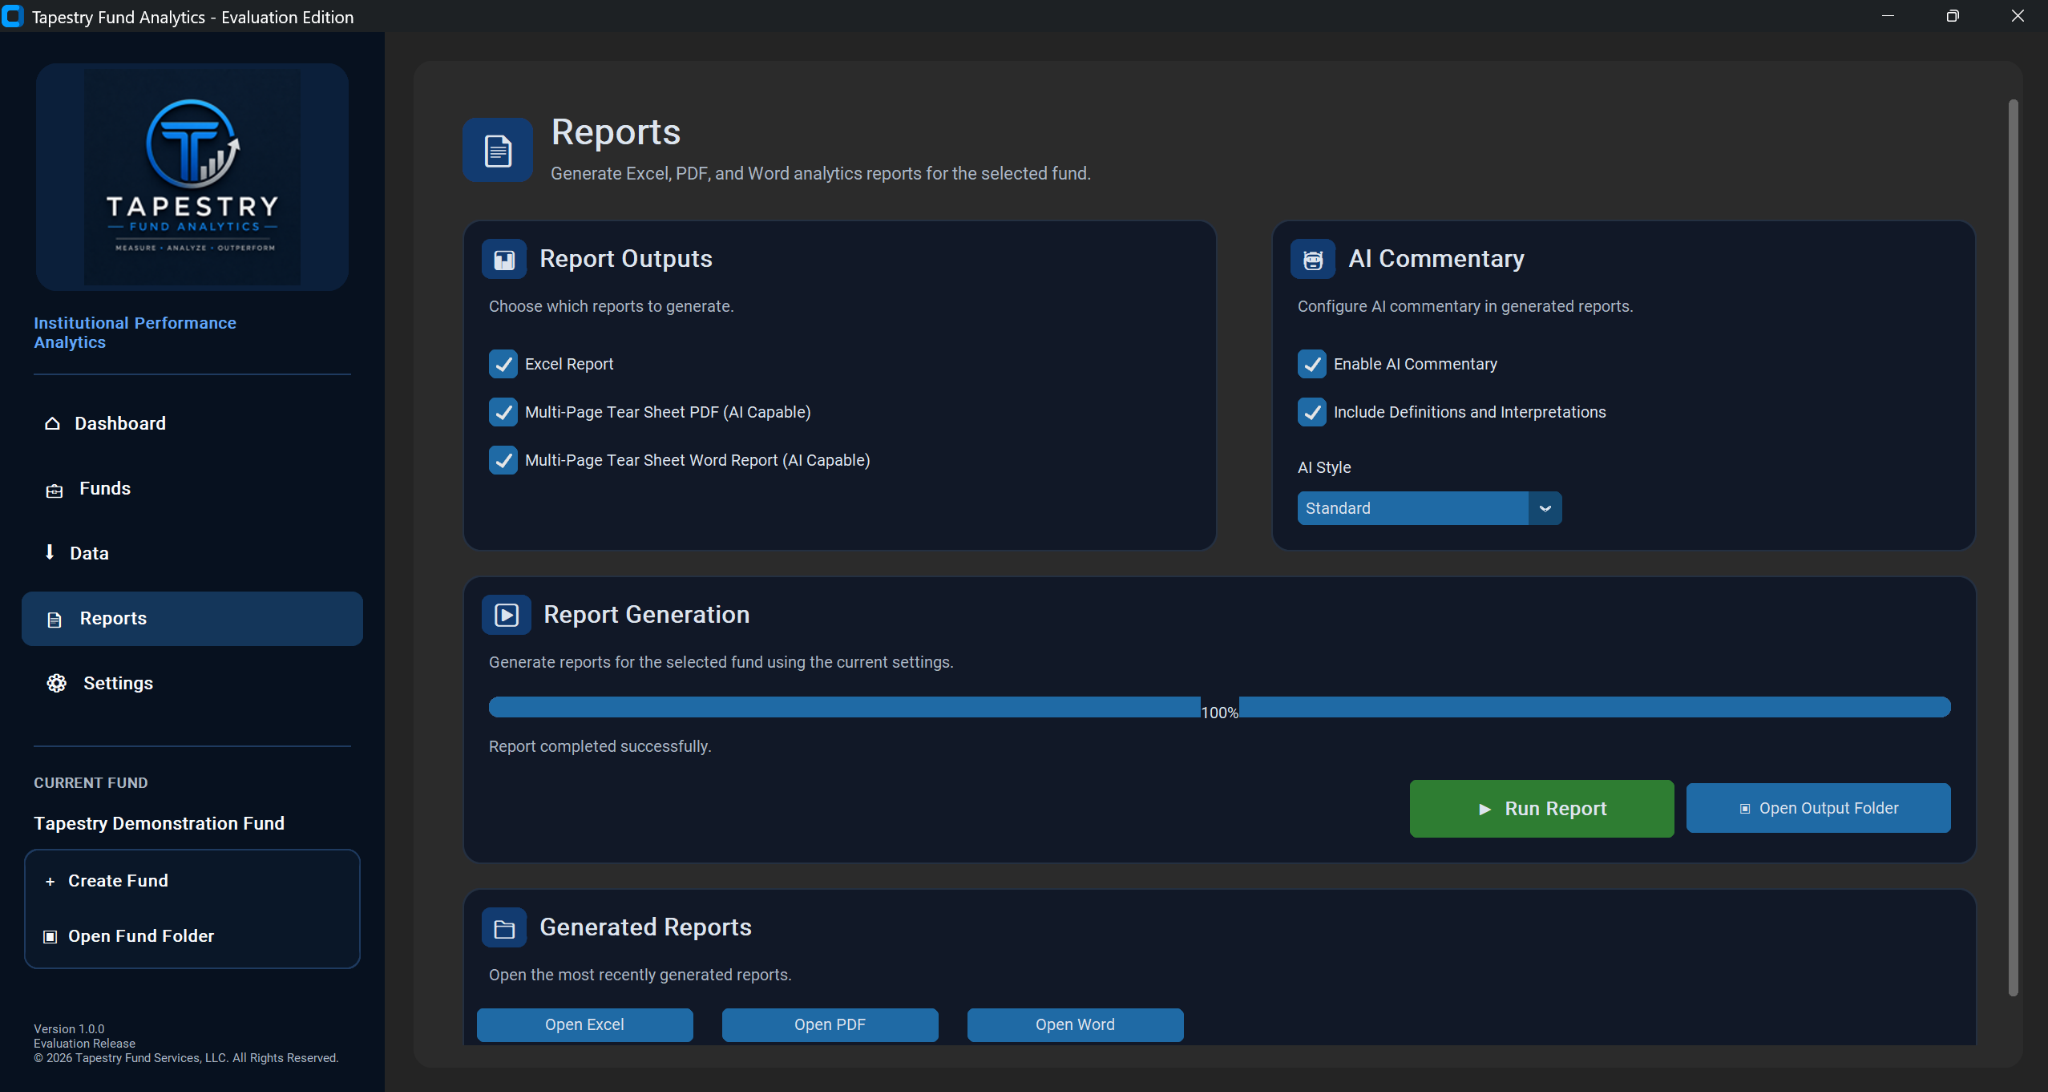Click the Tapestry Demonstration Fund name
Screen dimensions: 2048x1092
pyautogui.click(x=159, y=824)
